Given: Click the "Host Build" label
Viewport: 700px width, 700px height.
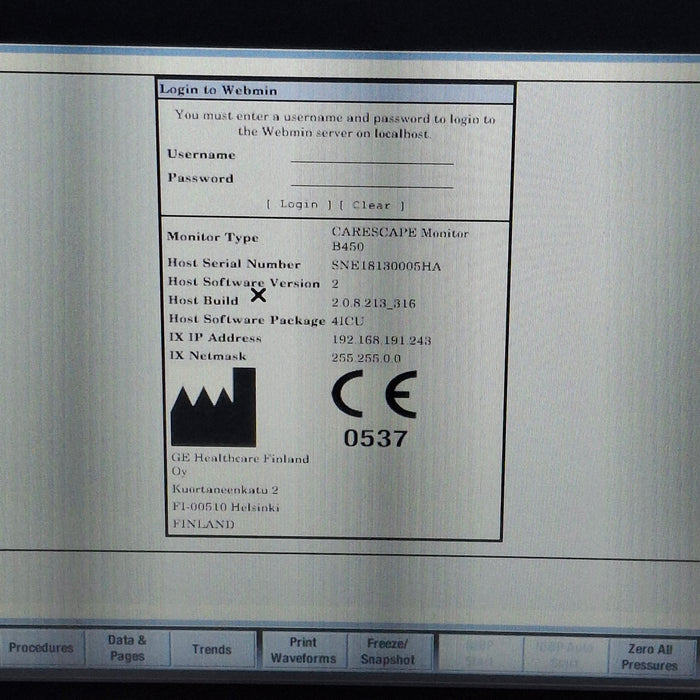Looking at the screenshot, I should click(x=203, y=300).
